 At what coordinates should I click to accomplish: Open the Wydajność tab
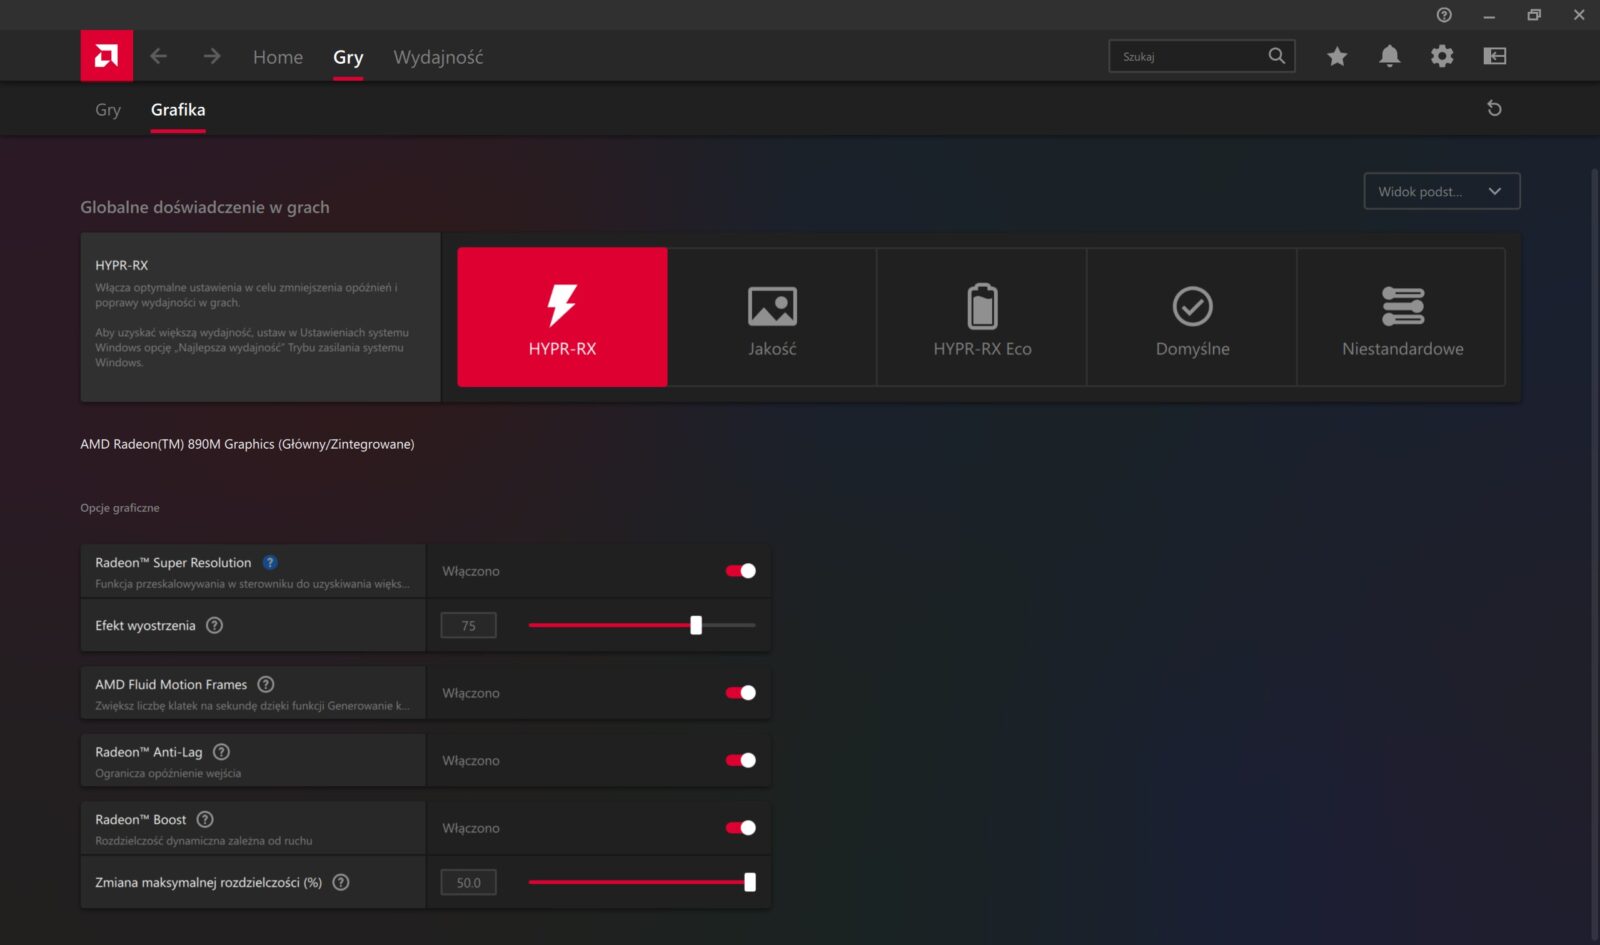tap(438, 57)
